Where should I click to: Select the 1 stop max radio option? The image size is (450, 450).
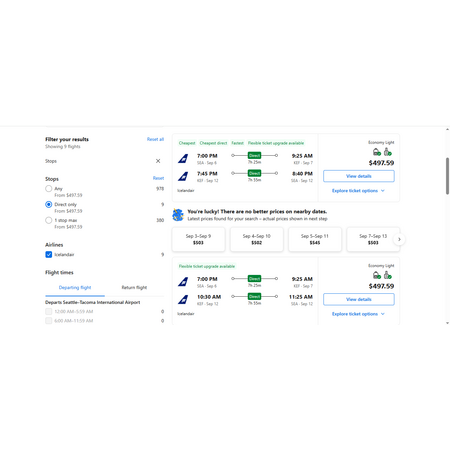pos(49,220)
